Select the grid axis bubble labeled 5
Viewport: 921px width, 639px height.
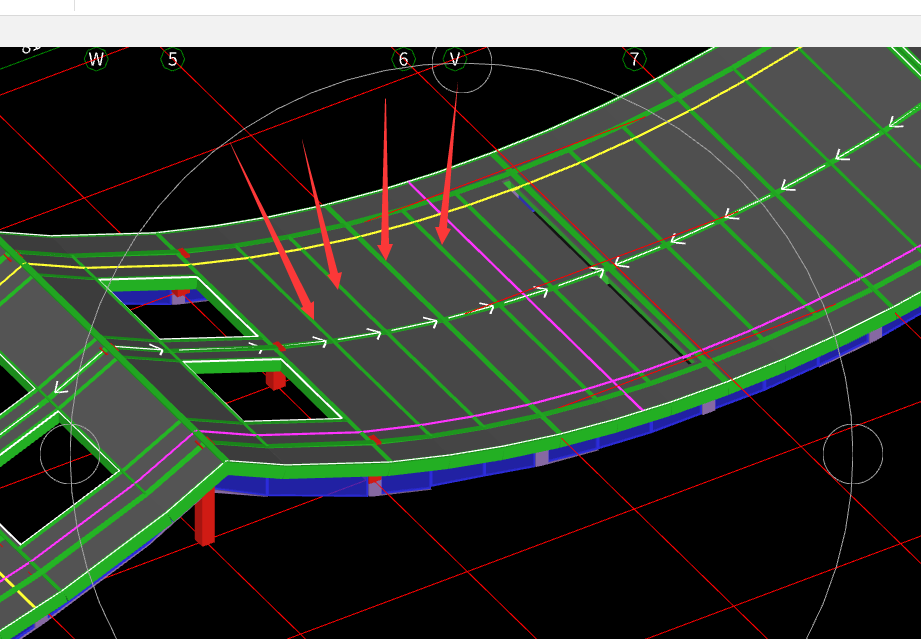click(x=173, y=59)
